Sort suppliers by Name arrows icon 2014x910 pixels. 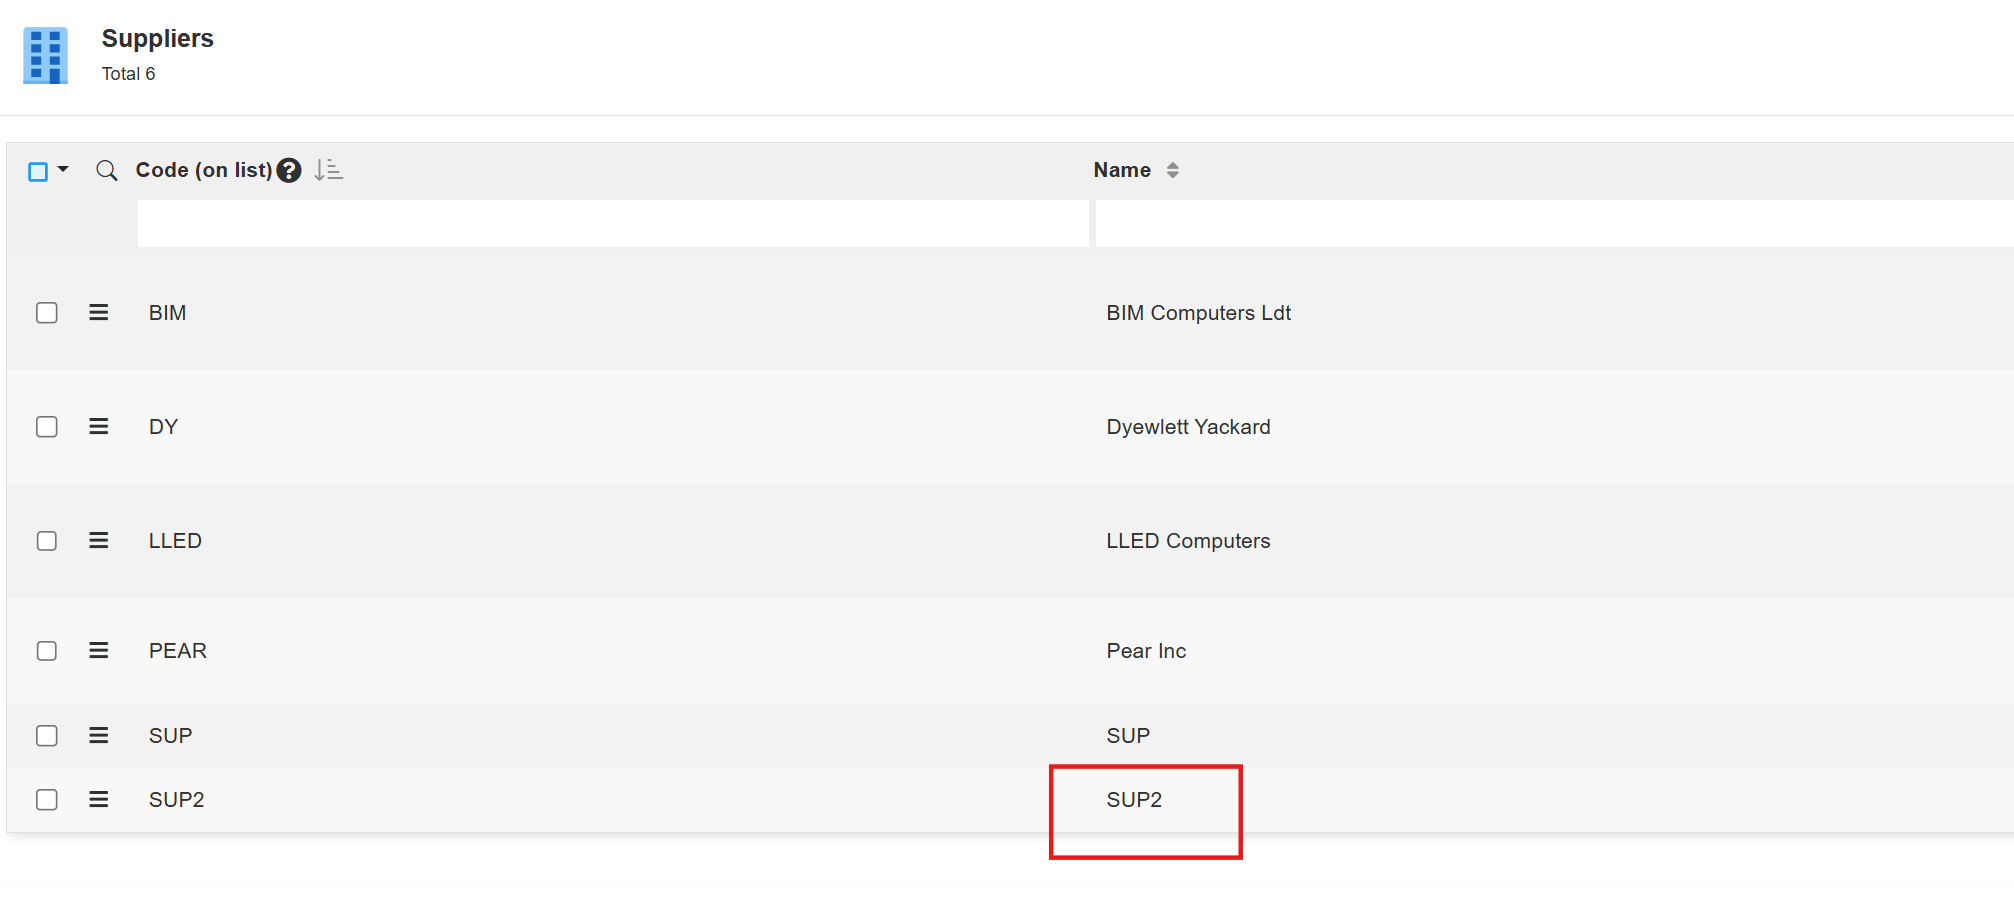[x=1172, y=171]
